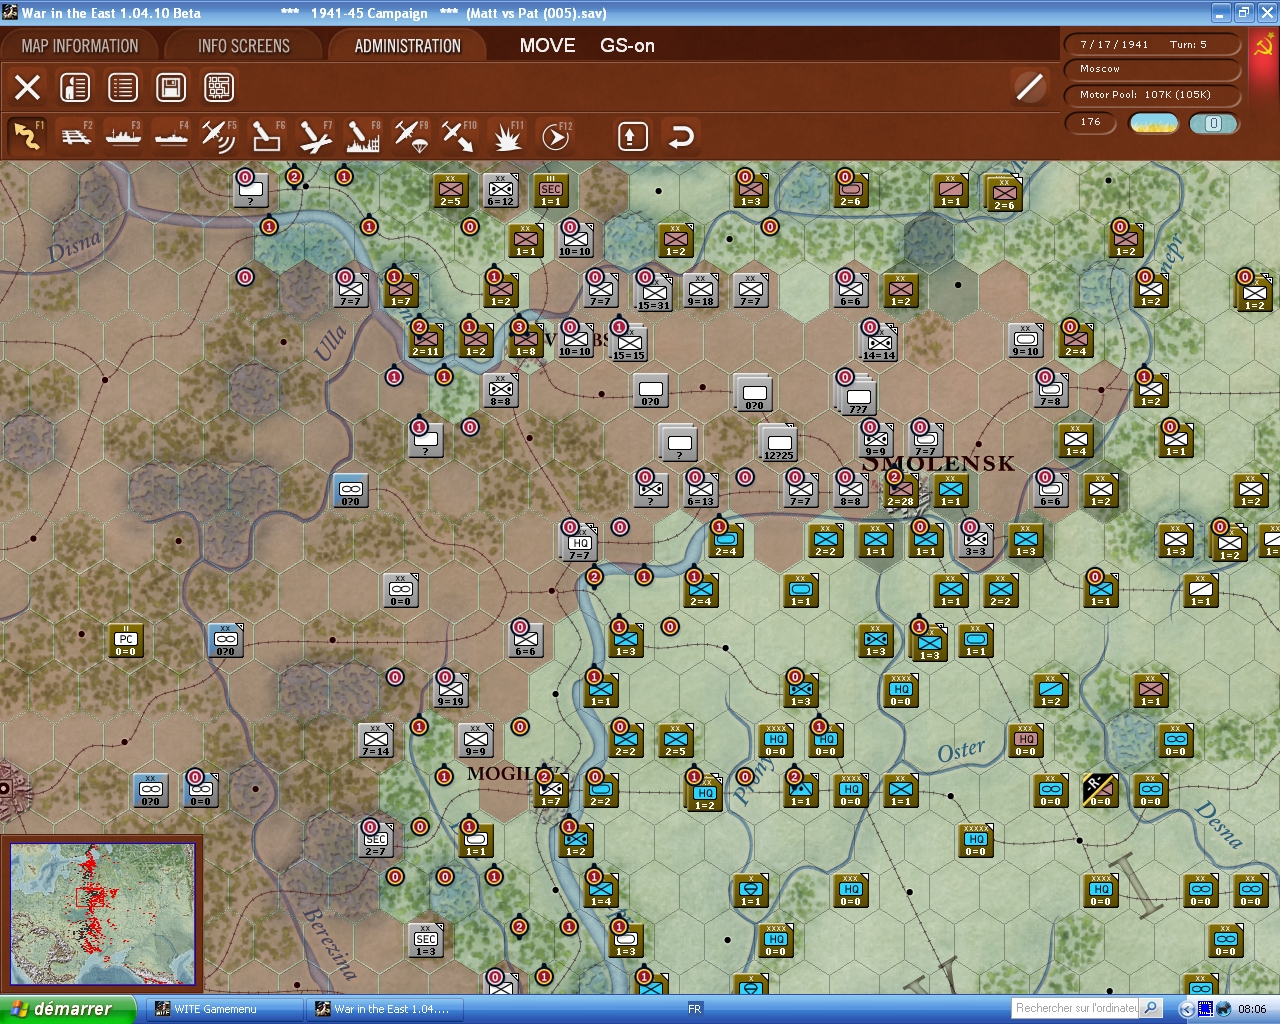Image resolution: width=1280 pixels, height=1024 pixels.
Task: Select the F9 air transport parachute icon
Action: pyautogui.click(x=411, y=136)
